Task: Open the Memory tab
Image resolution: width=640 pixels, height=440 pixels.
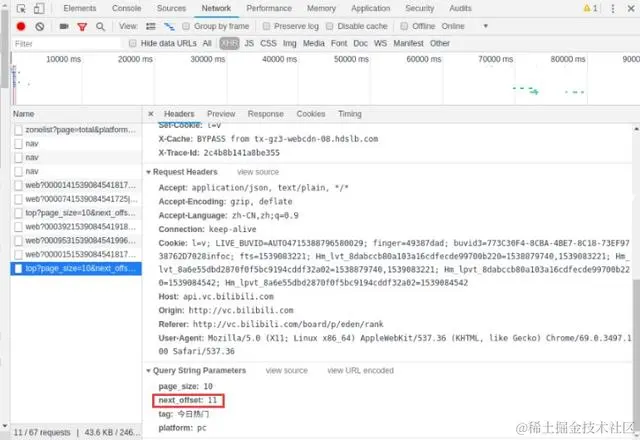Action: tap(321, 8)
